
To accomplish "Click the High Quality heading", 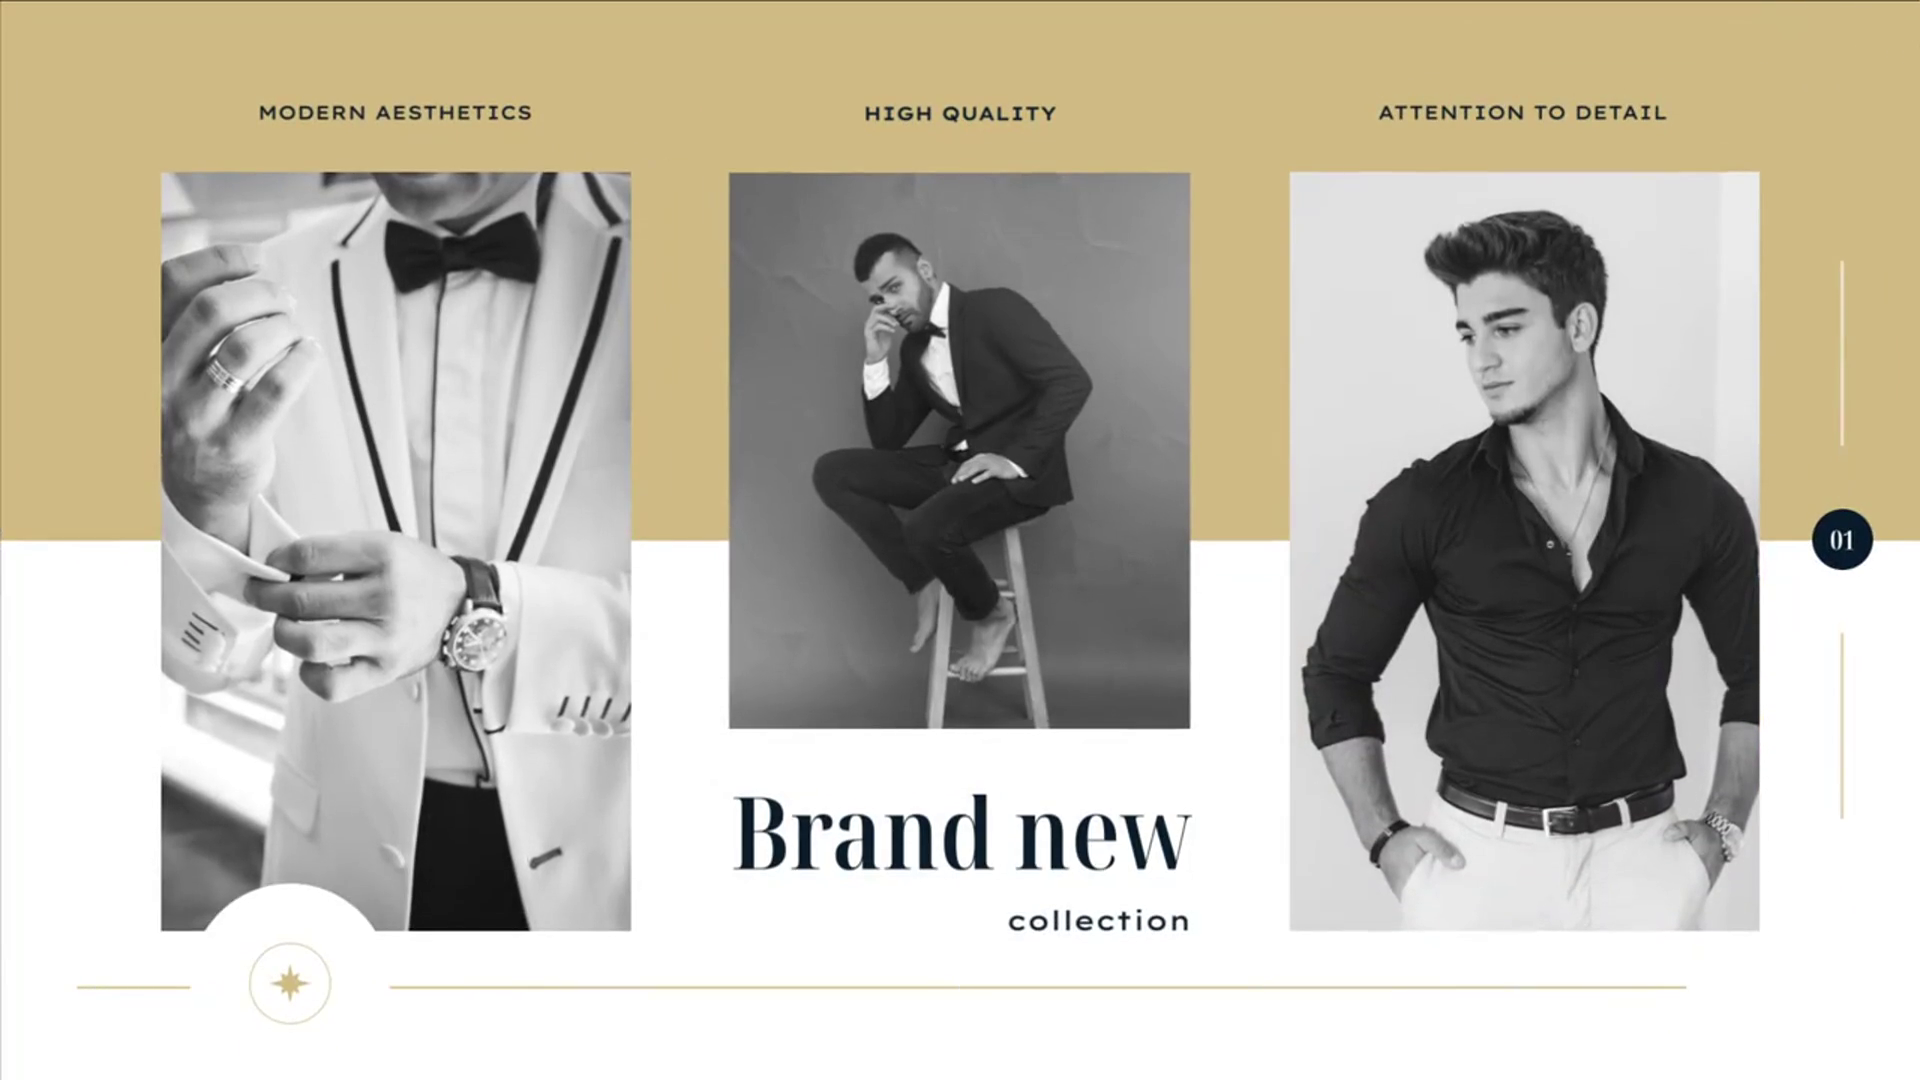I will [x=960, y=114].
